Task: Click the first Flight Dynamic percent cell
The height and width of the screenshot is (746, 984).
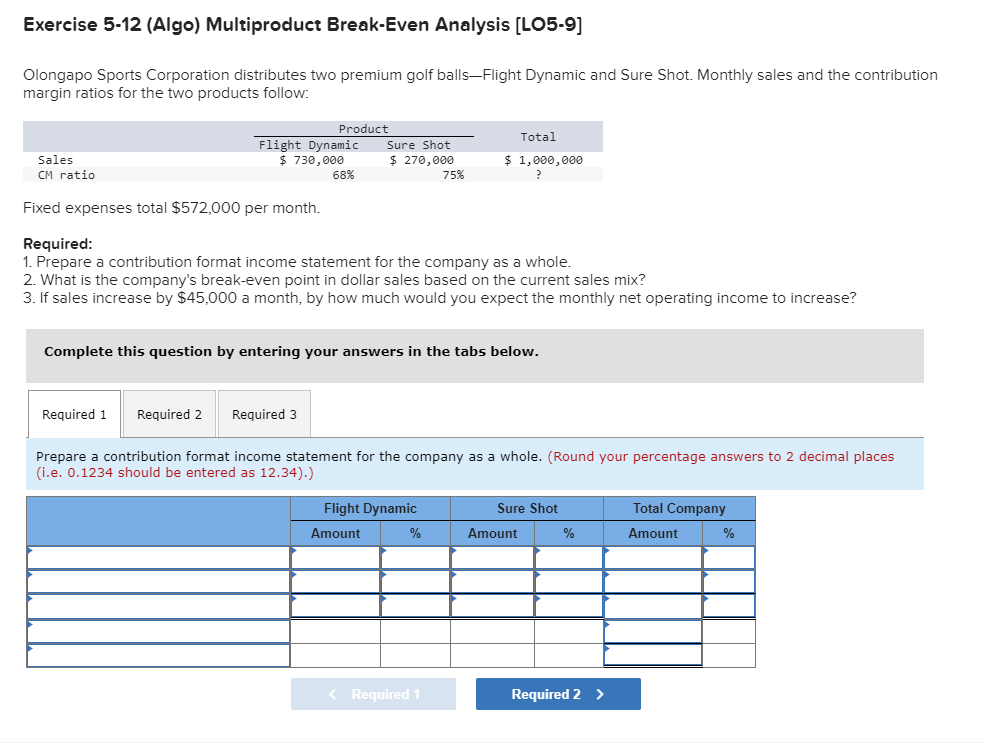Action: (415, 557)
